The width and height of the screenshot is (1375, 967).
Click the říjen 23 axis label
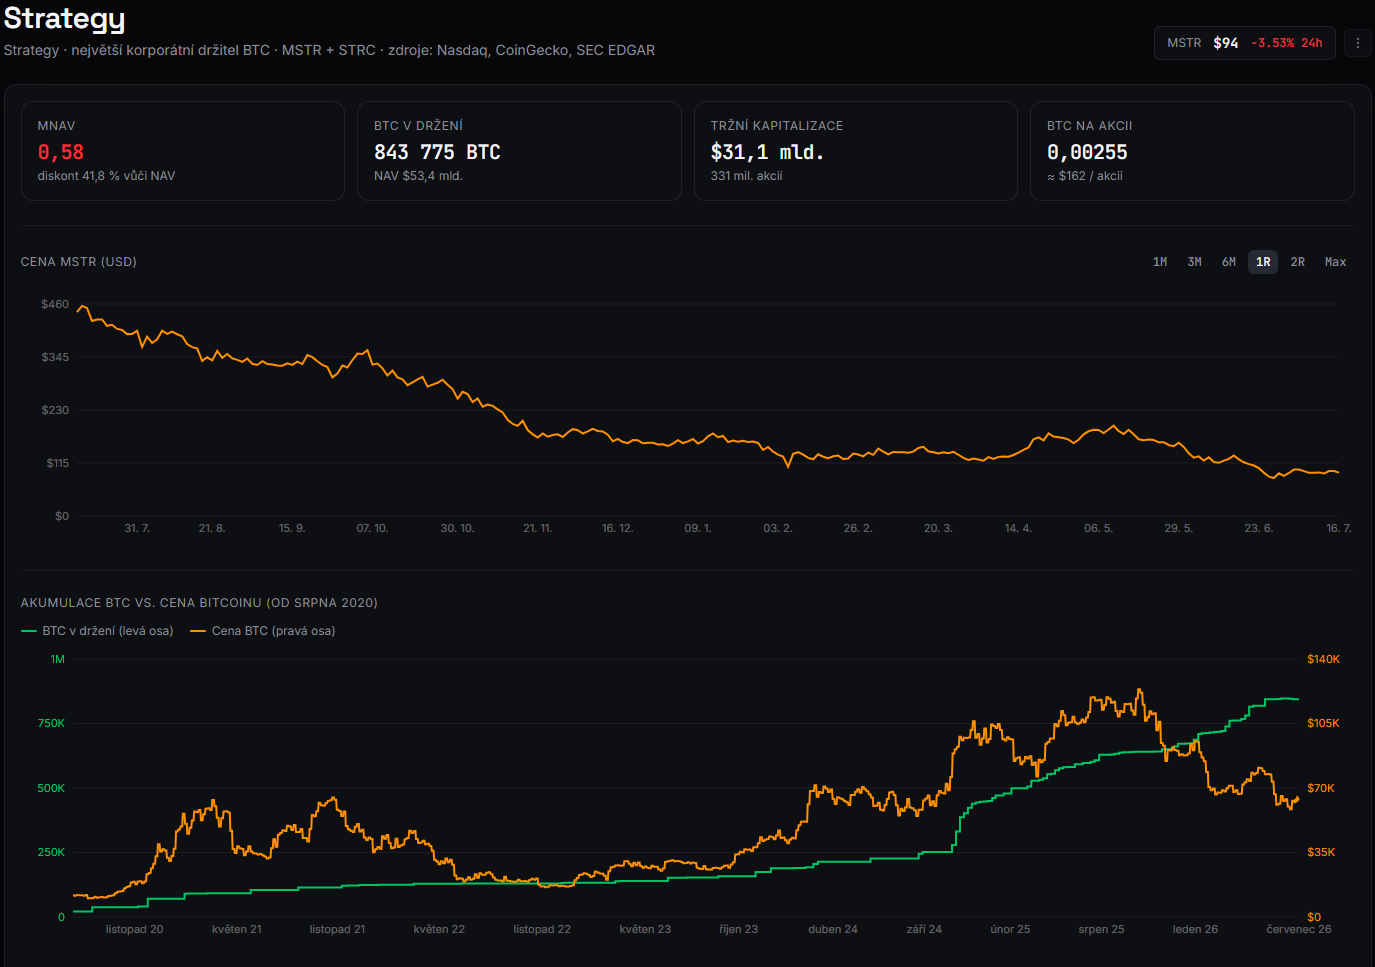tap(738, 929)
